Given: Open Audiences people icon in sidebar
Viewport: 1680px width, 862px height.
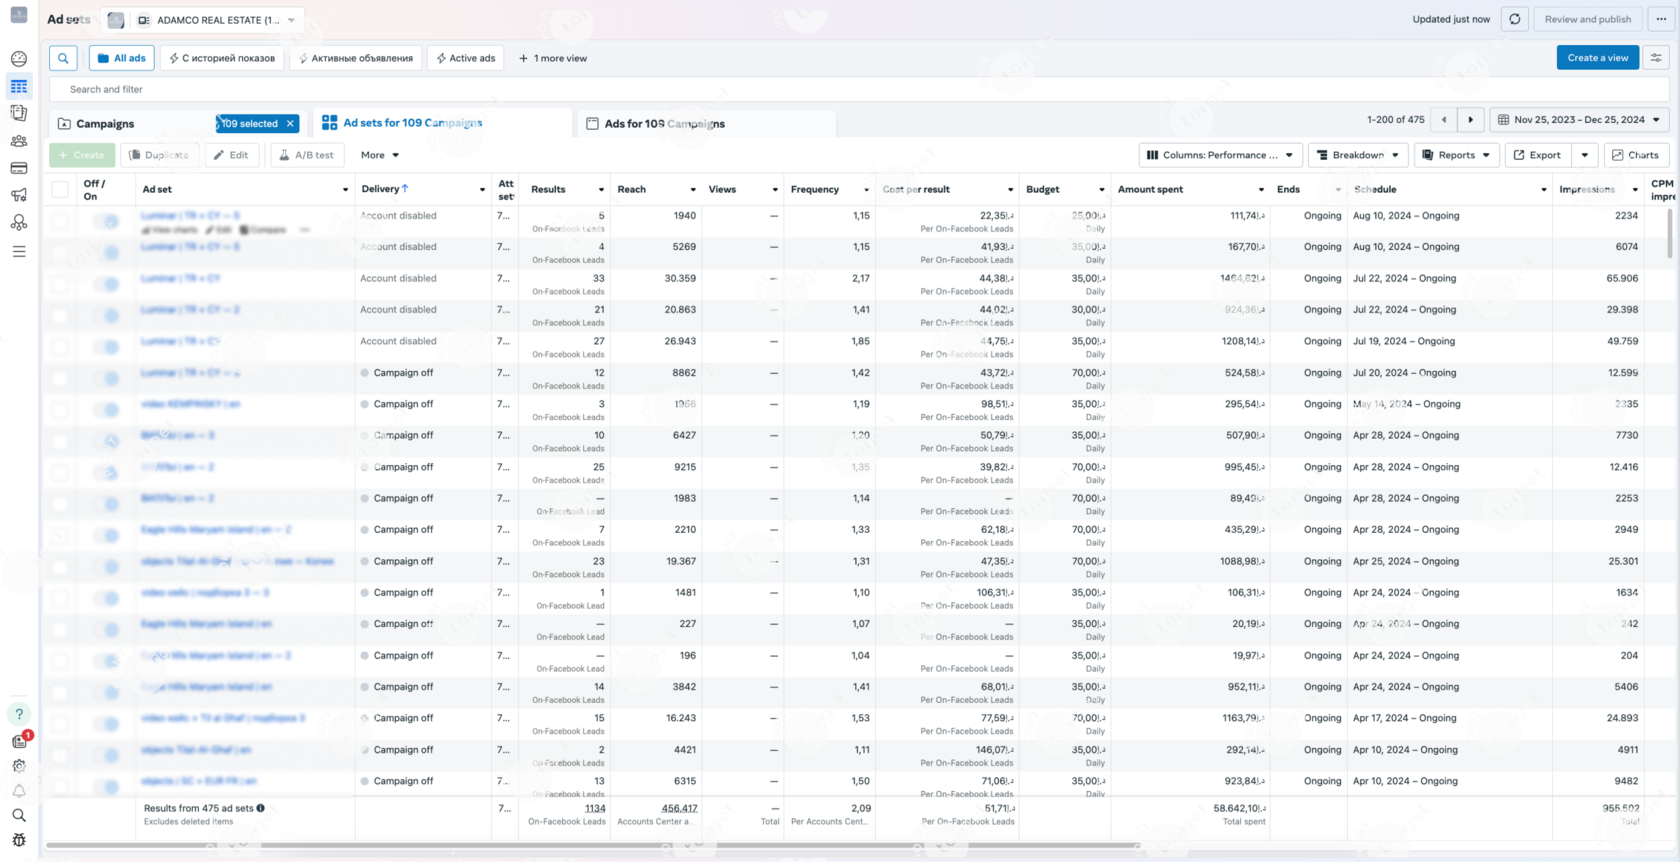Looking at the screenshot, I should point(19,141).
